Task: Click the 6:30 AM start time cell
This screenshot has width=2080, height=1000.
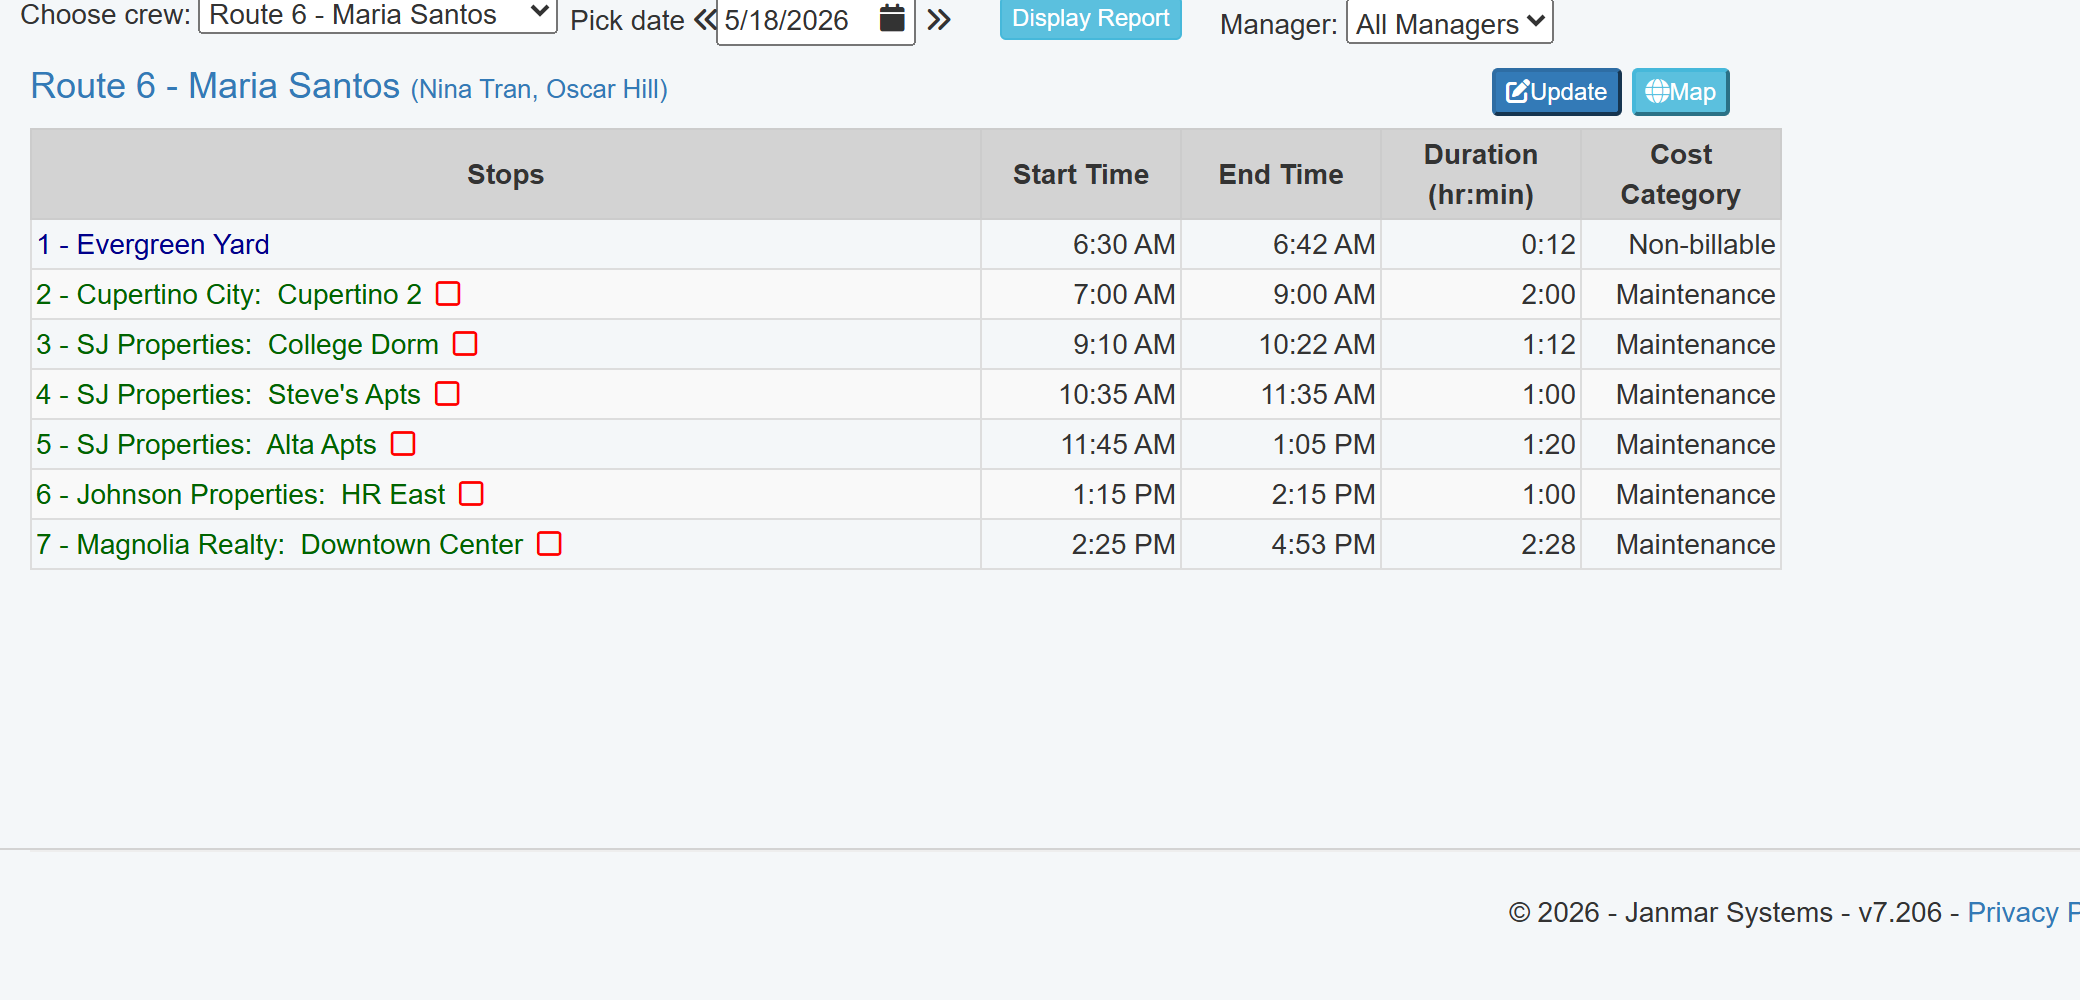Action: tap(1081, 244)
